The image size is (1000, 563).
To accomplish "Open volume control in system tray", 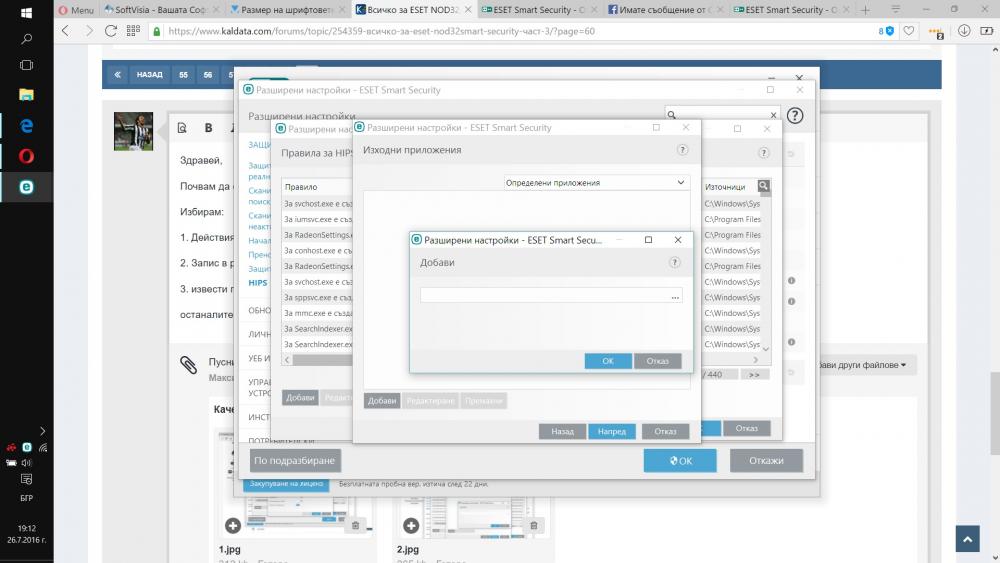I will coord(27,463).
